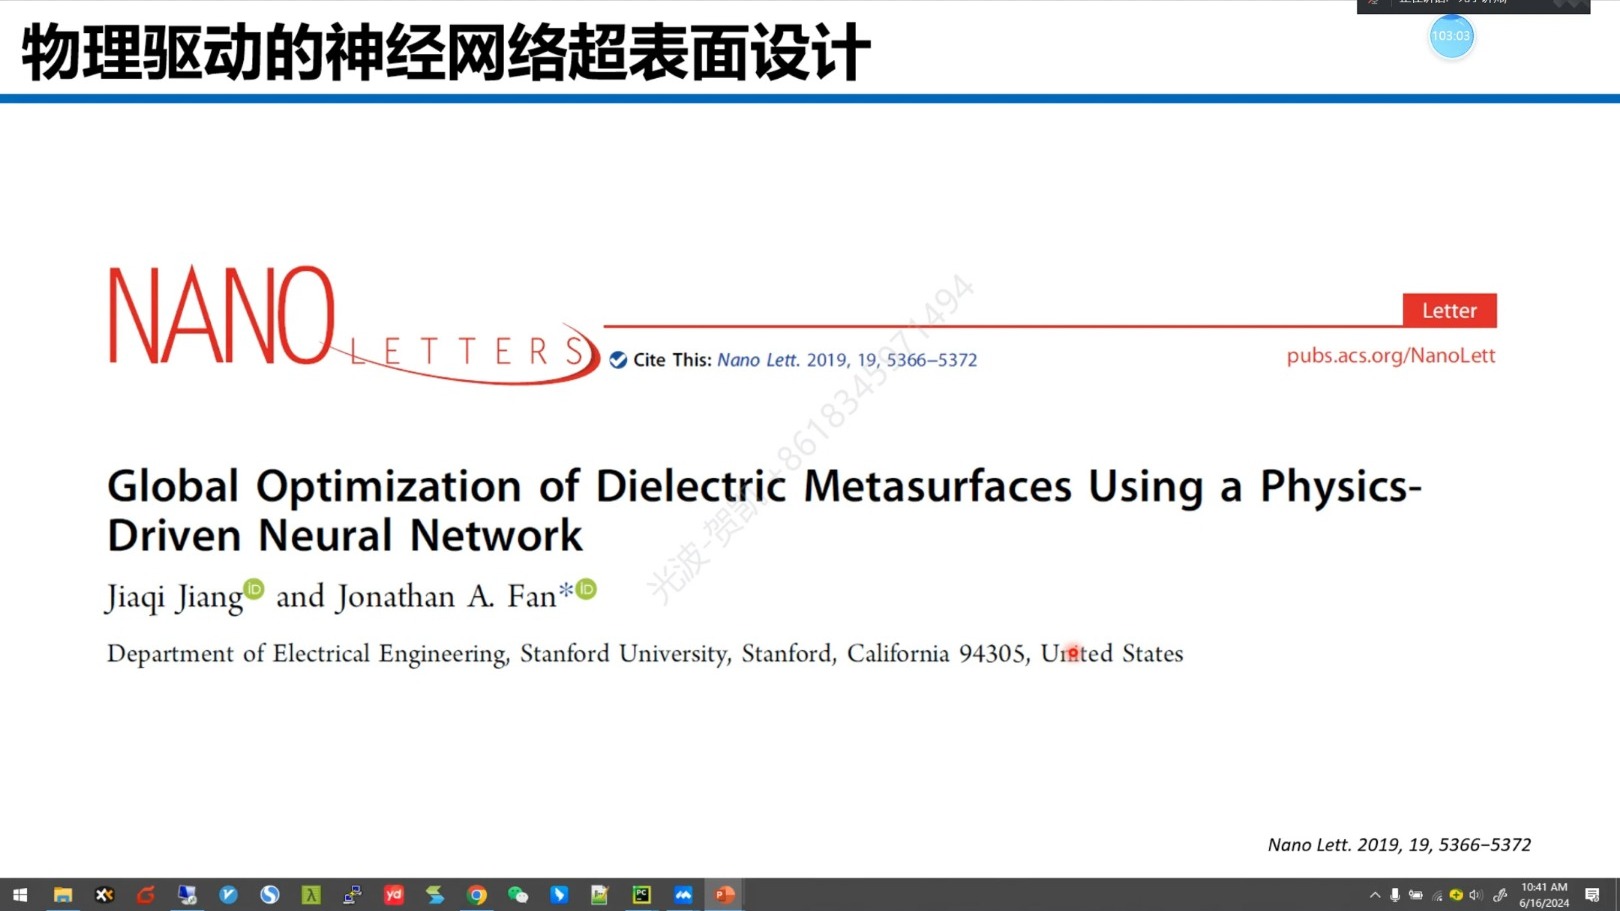Open PyCharm from the taskbar
The height and width of the screenshot is (911, 1620).
click(642, 895)
